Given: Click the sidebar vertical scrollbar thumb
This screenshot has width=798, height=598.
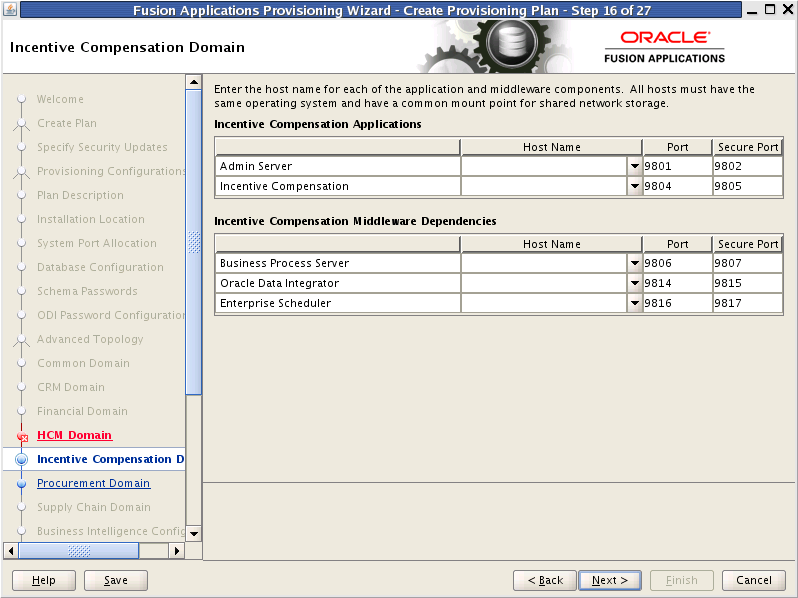Looking at the screenshot, I should tap(194, 242).
